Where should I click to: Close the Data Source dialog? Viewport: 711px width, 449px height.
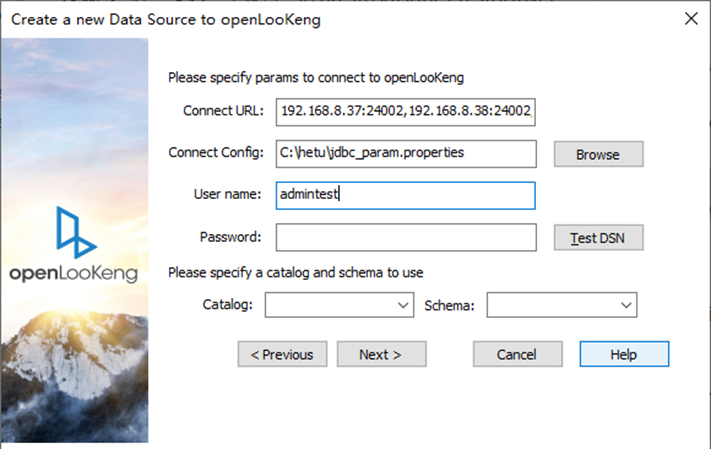[691, 19]
